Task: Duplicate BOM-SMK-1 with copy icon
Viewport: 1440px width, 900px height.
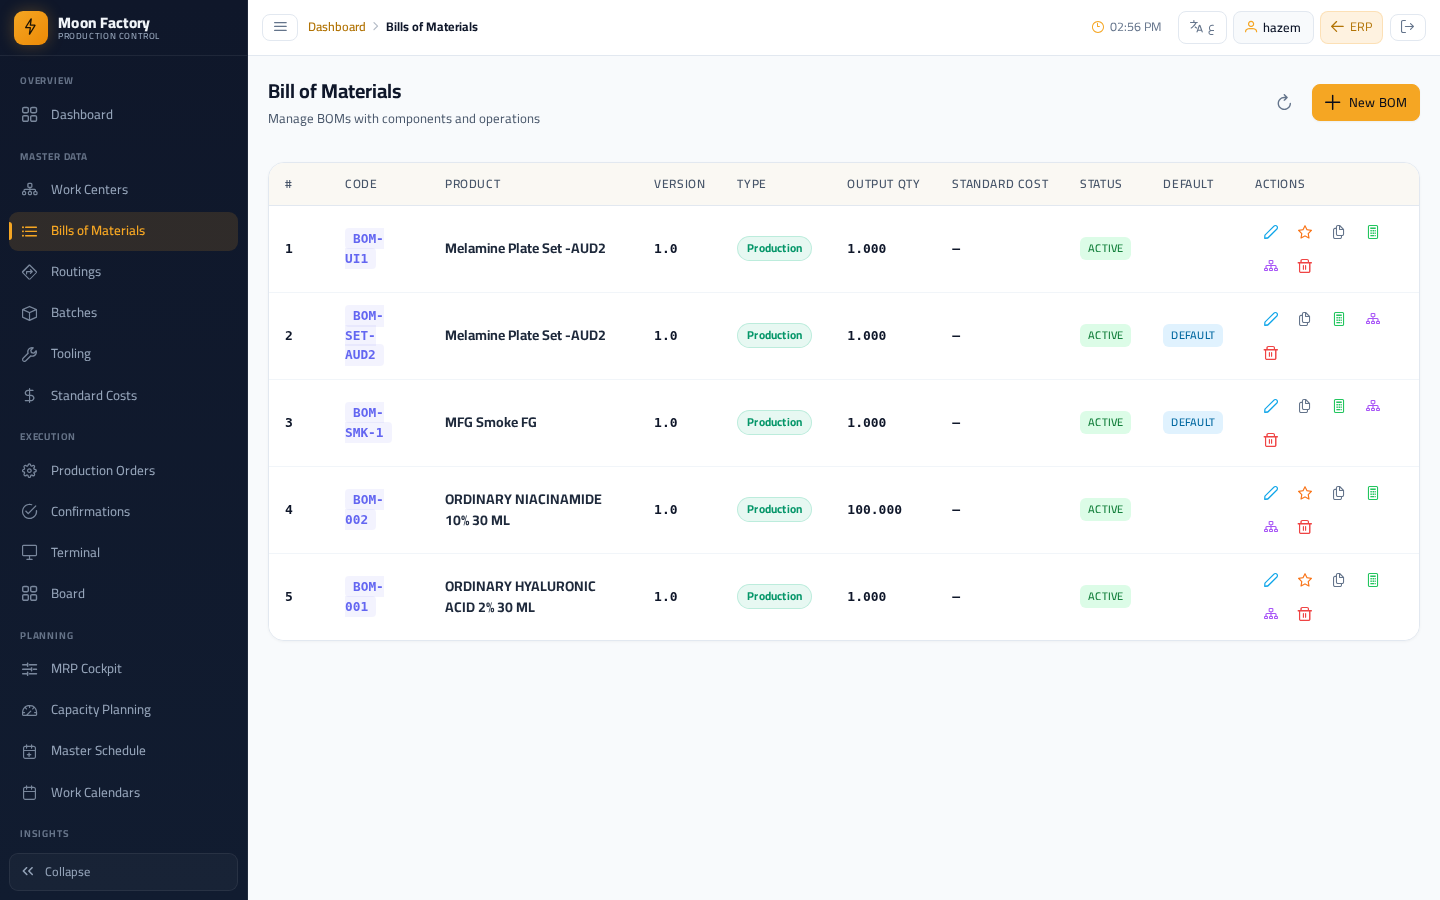Action: click(1305, 406)
